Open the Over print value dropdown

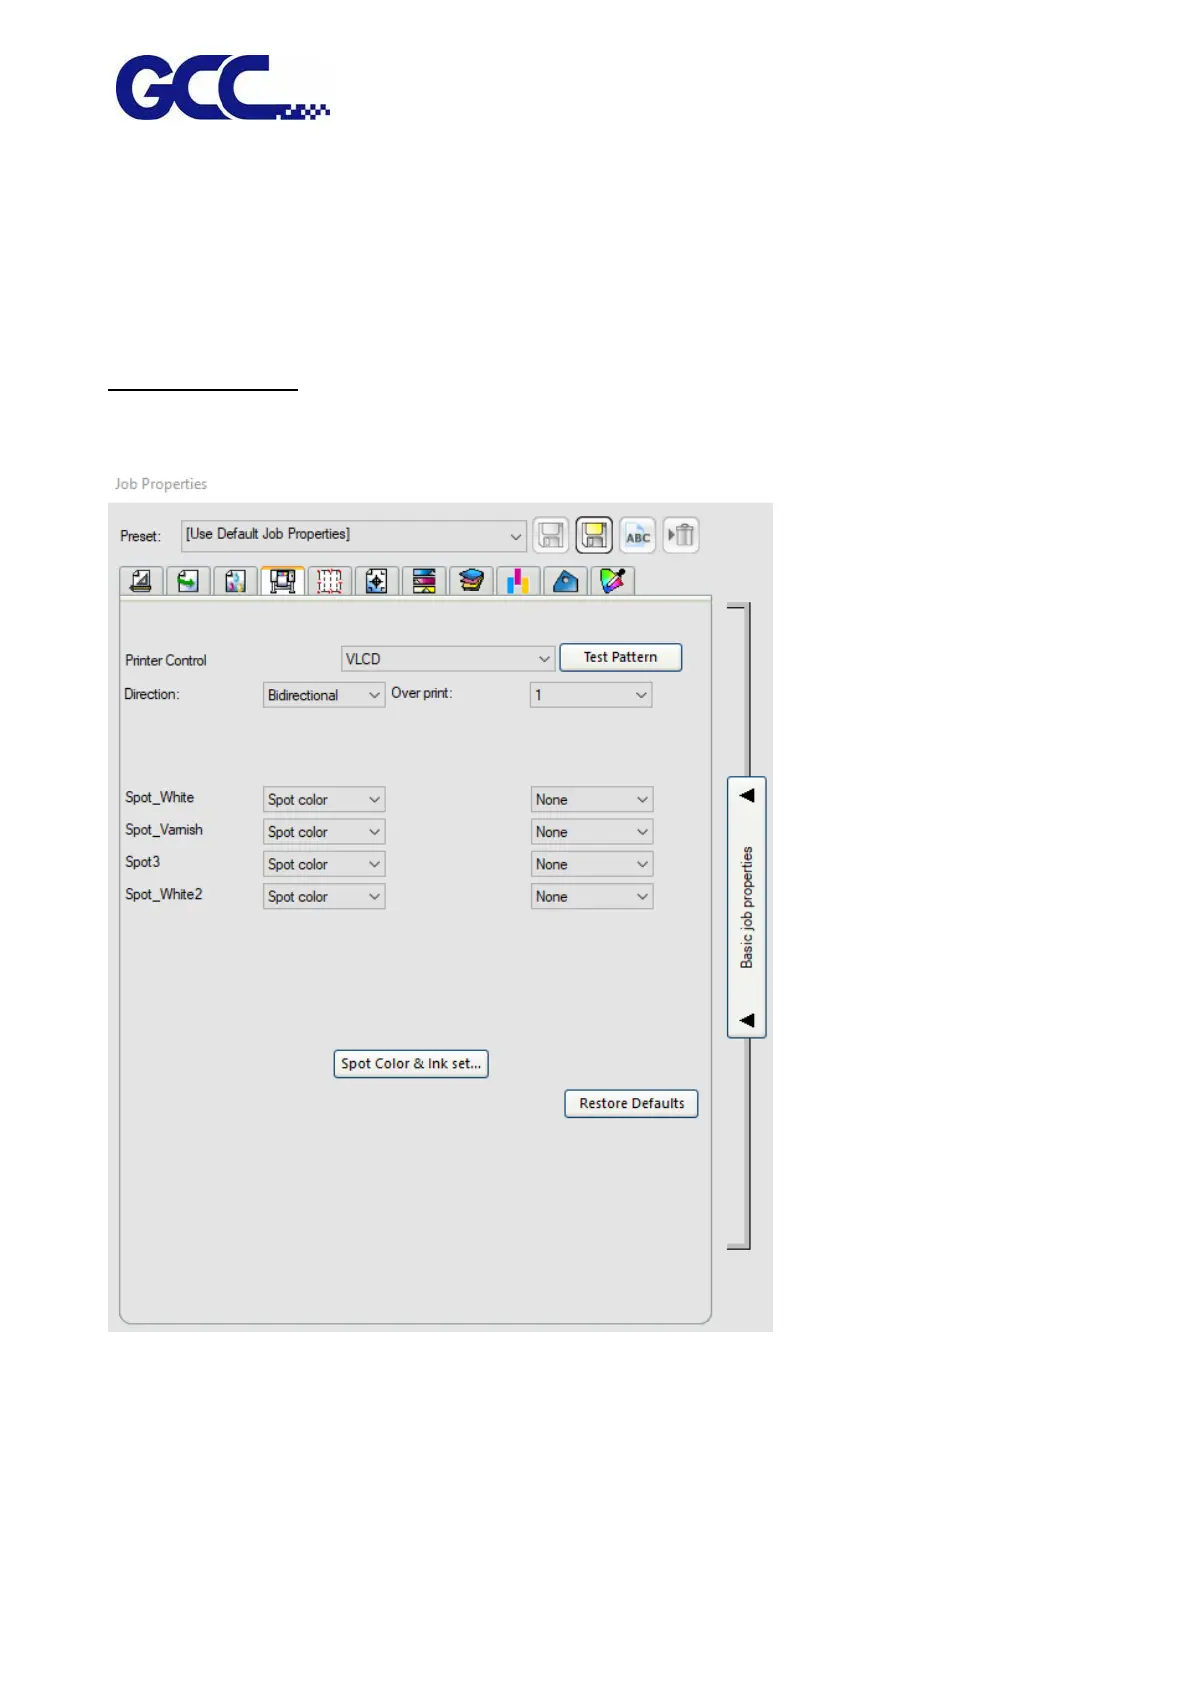pyautogui.click(x=591, y=695)
